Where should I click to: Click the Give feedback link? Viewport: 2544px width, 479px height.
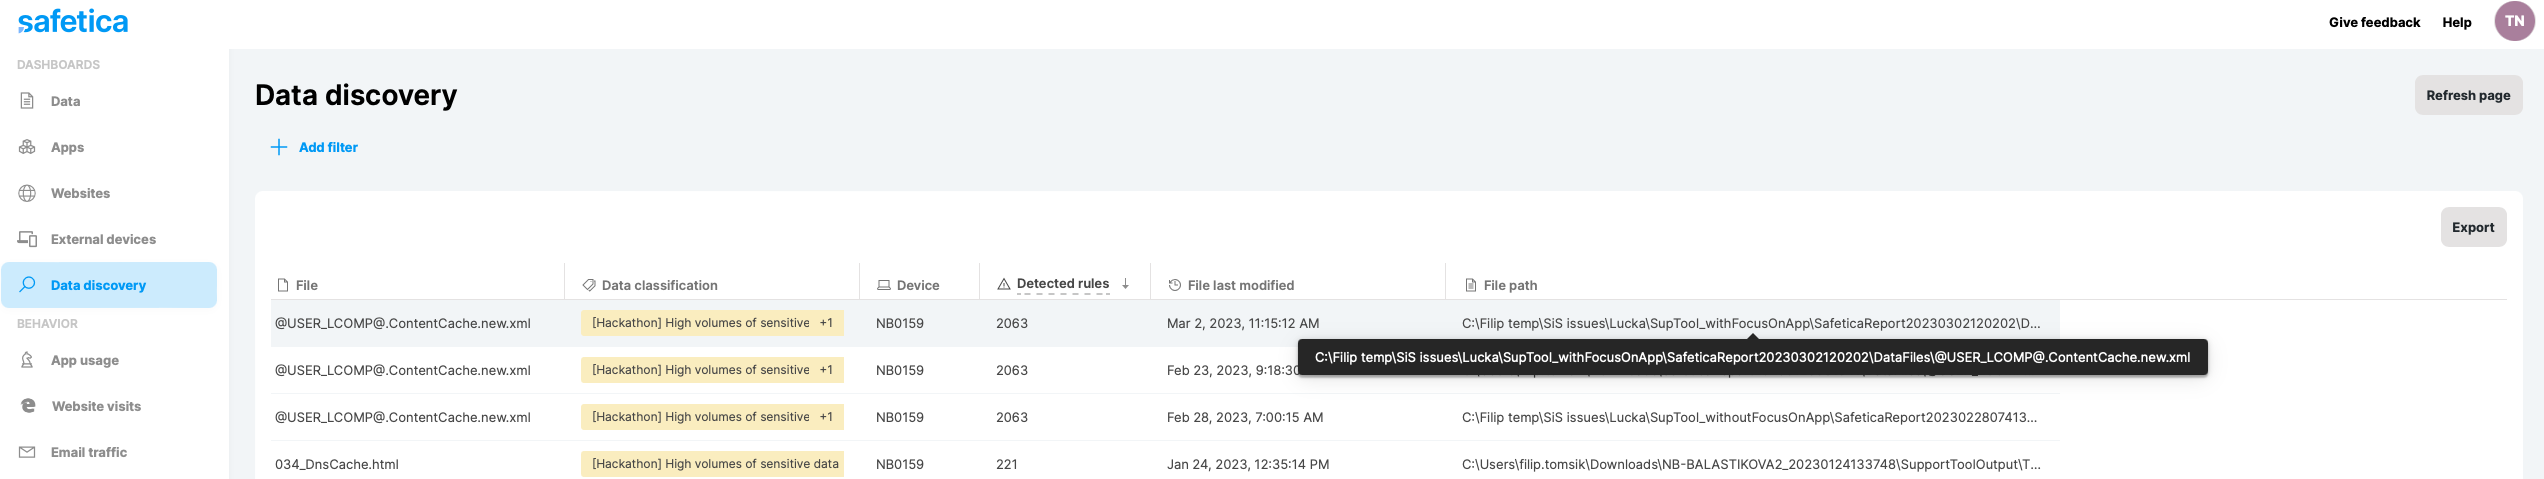coord(2374,22)
